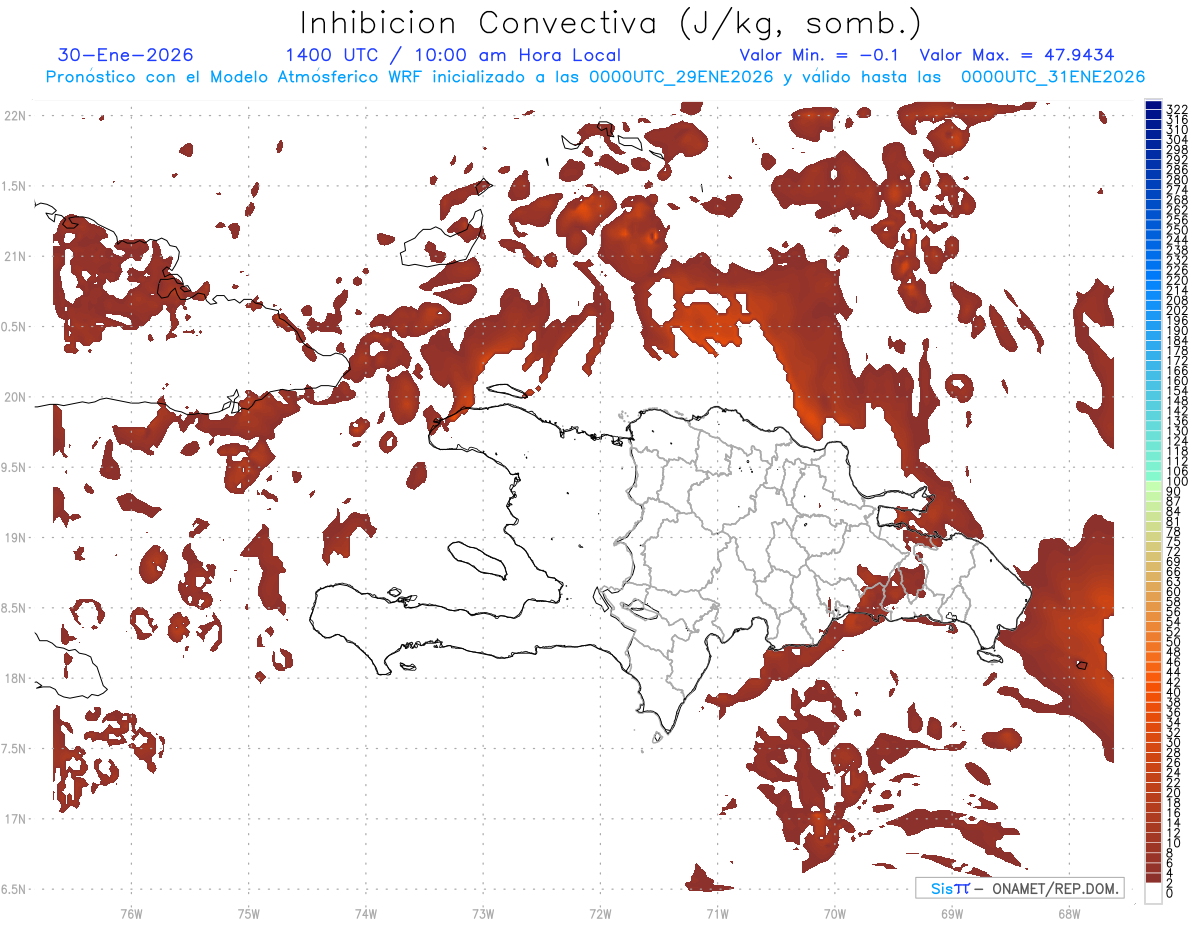
Task: Click the '22N' latitude label
Action: click(x=14, y=116)
